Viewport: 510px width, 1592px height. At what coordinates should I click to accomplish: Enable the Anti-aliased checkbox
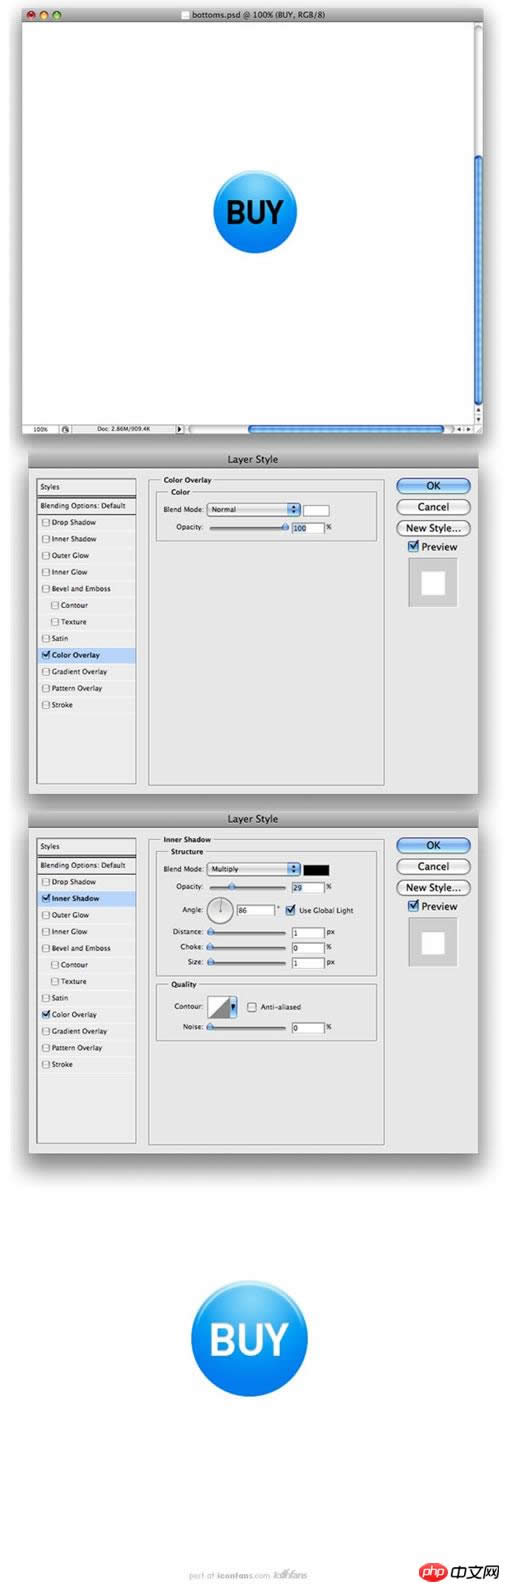click(252, 1007)
